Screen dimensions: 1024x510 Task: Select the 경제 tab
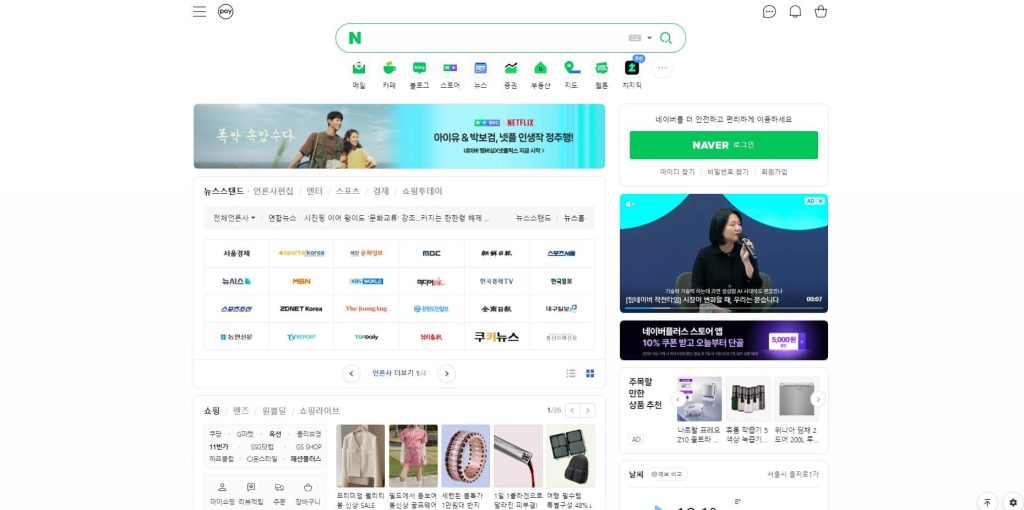[x=381, y=191]
